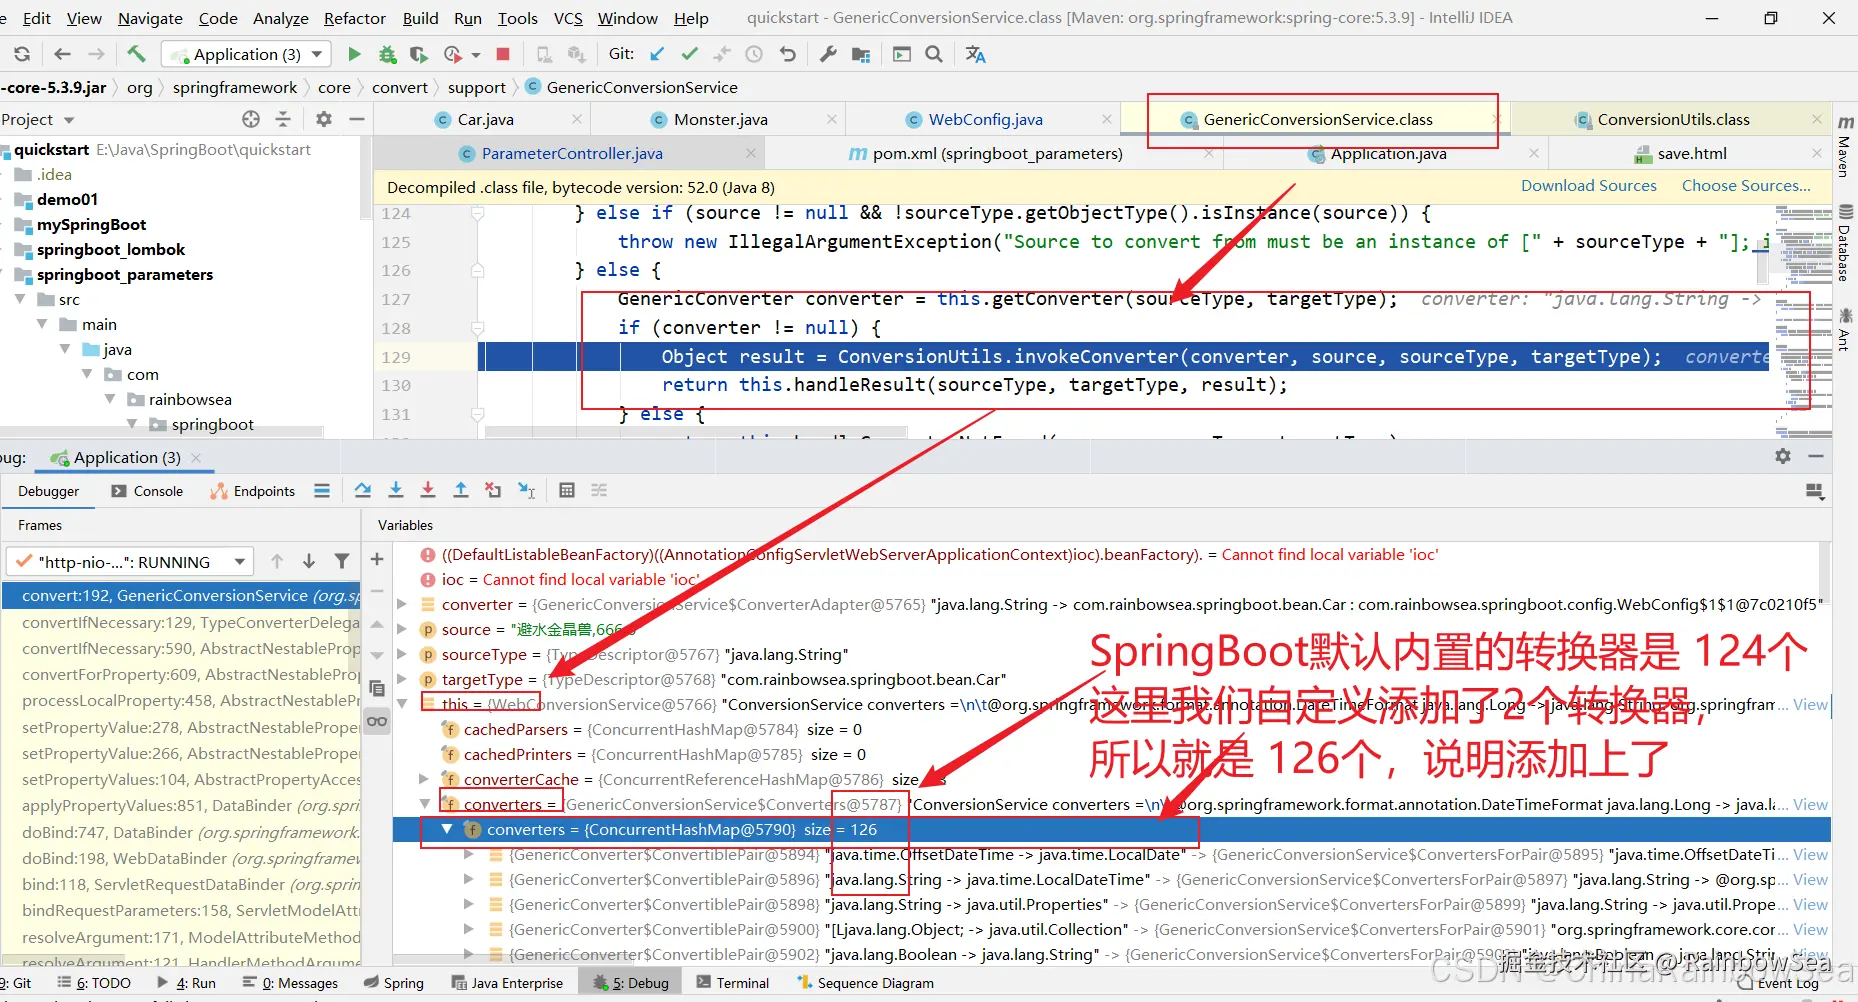Click the View link for the 'this' variable
The height and width of the screenshot is (1002, 1858).
(1810, 705)
